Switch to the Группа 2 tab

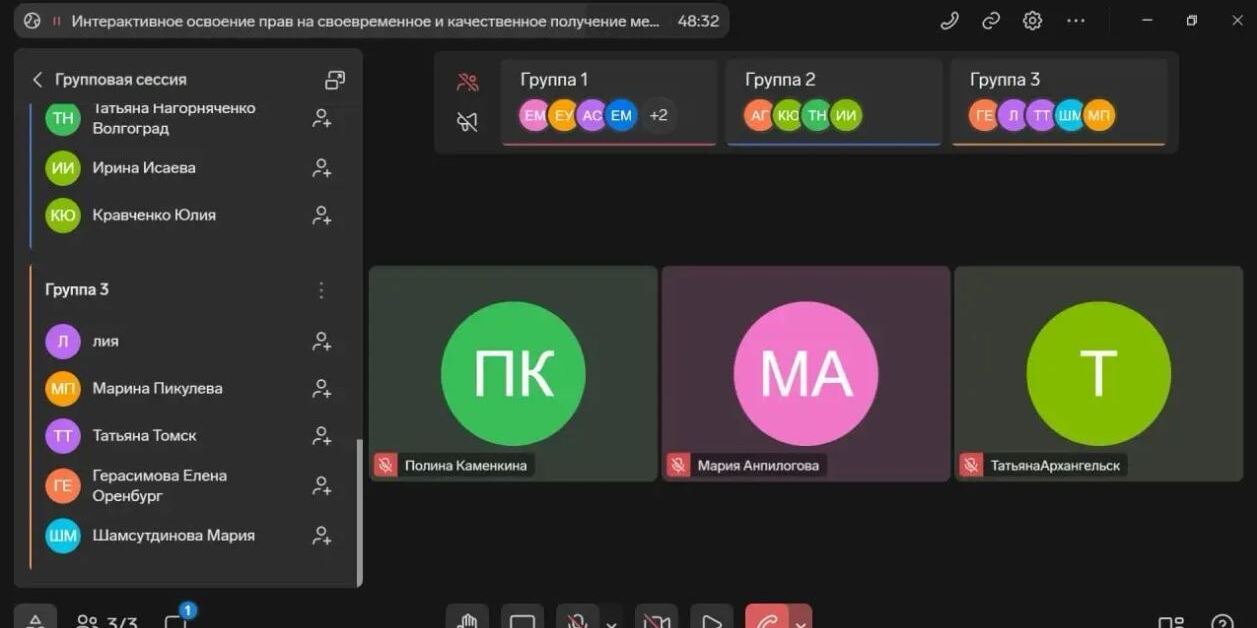(x=833, y=102)
